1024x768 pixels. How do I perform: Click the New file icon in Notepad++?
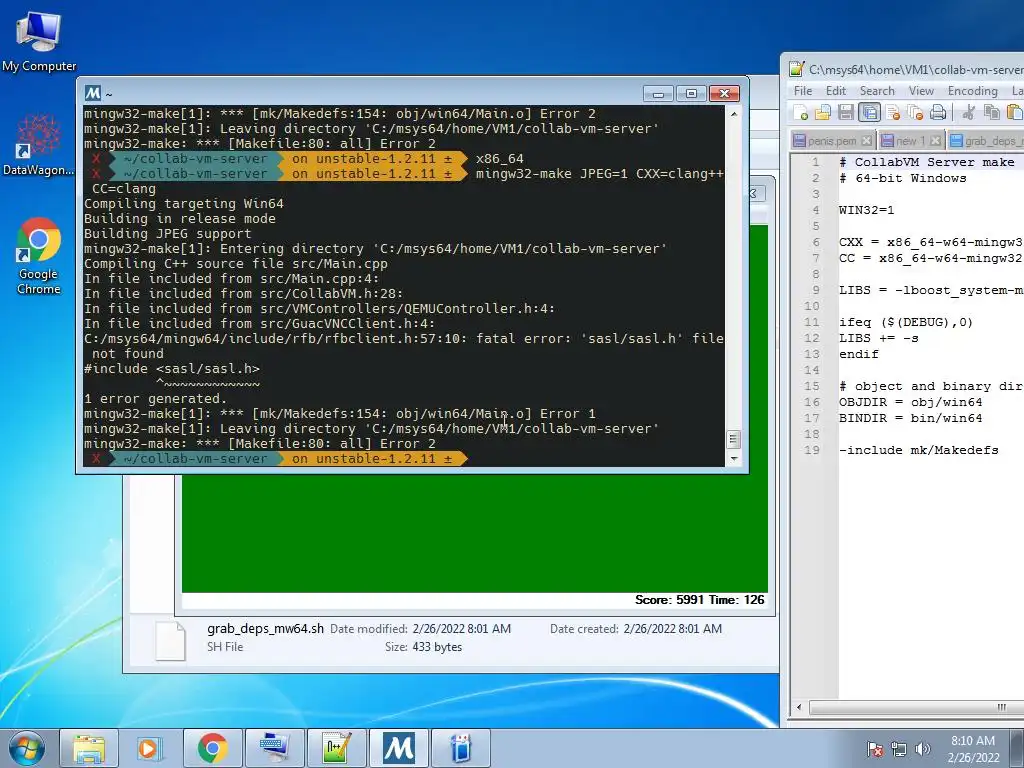801,113
